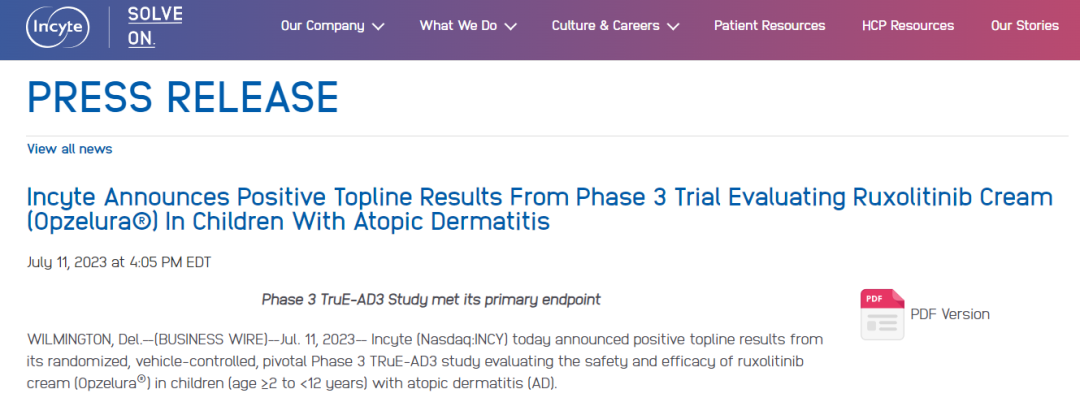Expand the What We Do chevron arrow

(510, 26)
